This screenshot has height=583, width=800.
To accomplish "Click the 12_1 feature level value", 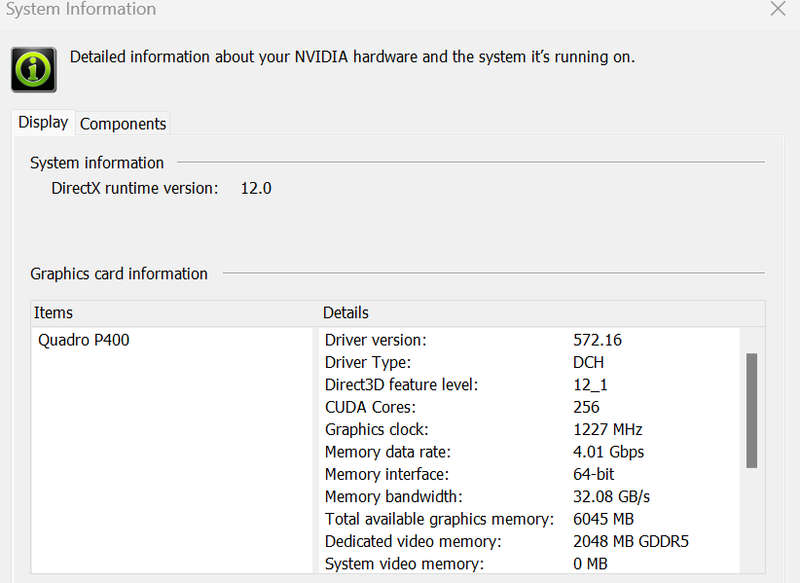I will pos(590,385).
